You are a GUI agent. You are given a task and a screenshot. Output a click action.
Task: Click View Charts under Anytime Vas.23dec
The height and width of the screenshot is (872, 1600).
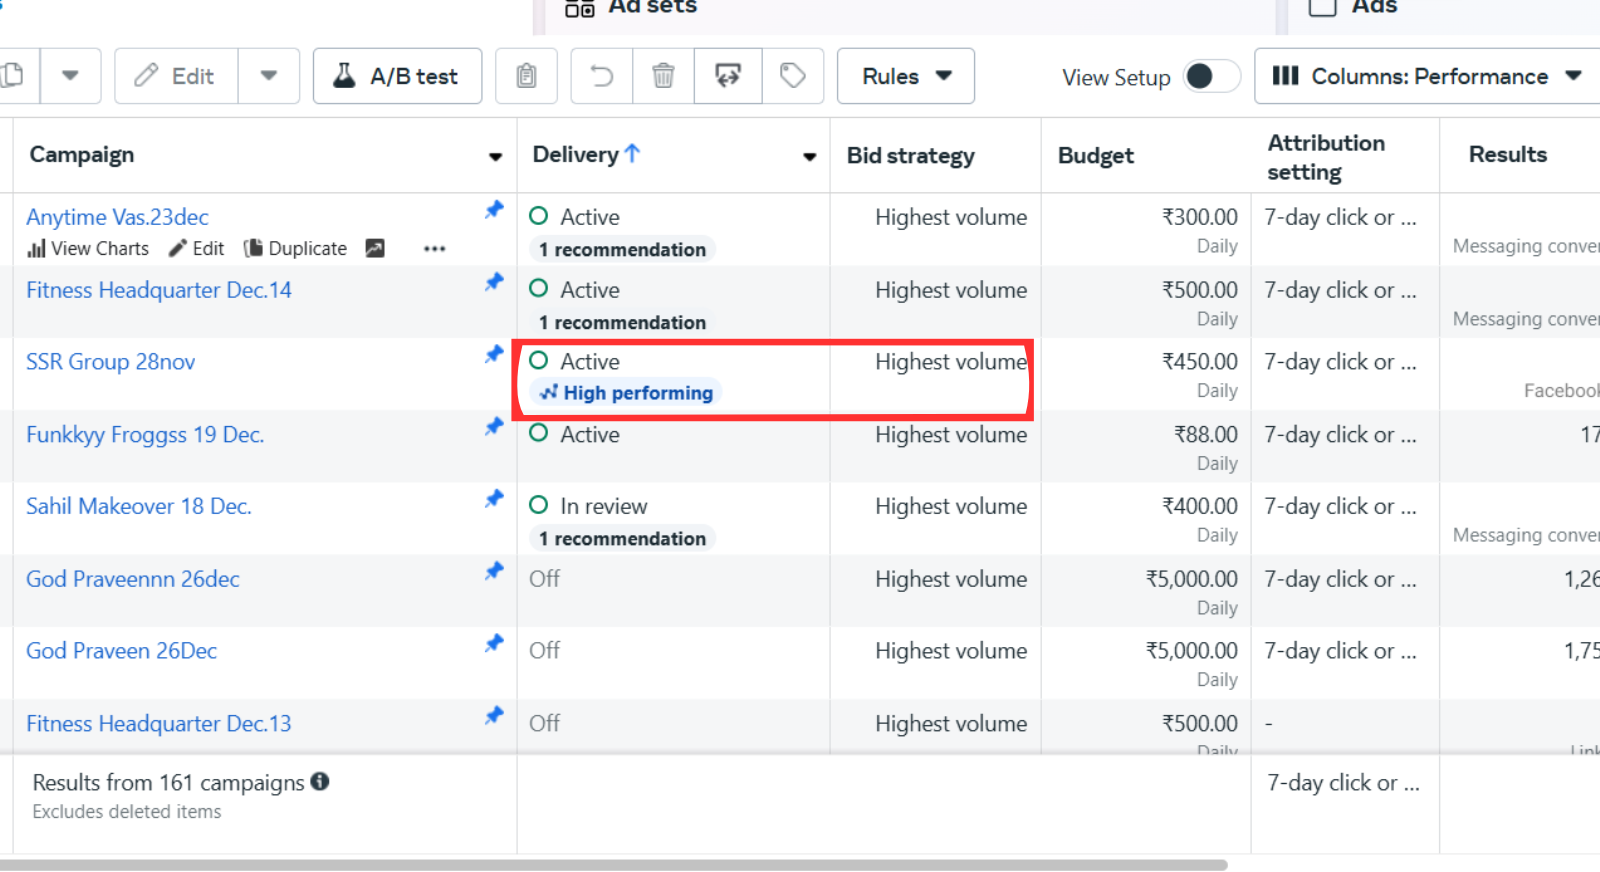pos(88,249)
